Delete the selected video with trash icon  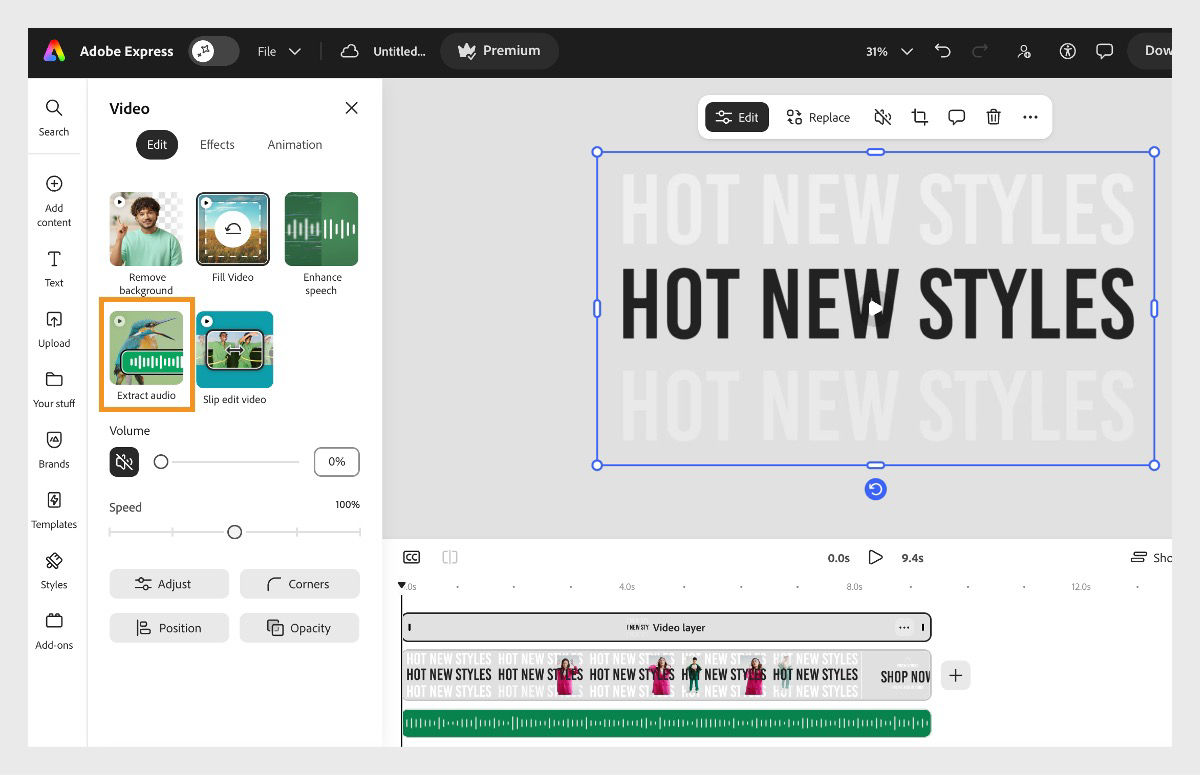click(993, 117)
